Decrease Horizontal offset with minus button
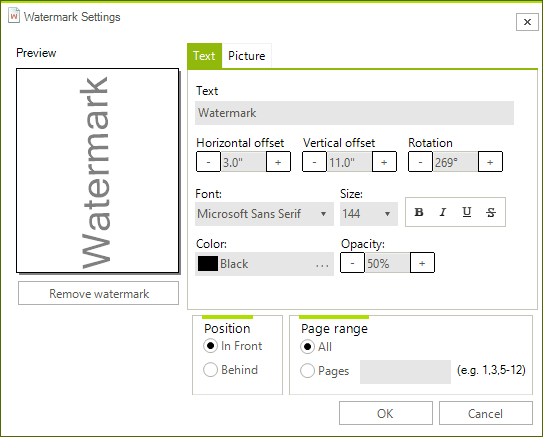Screen dimensions: 543x437 coord(208,162)
